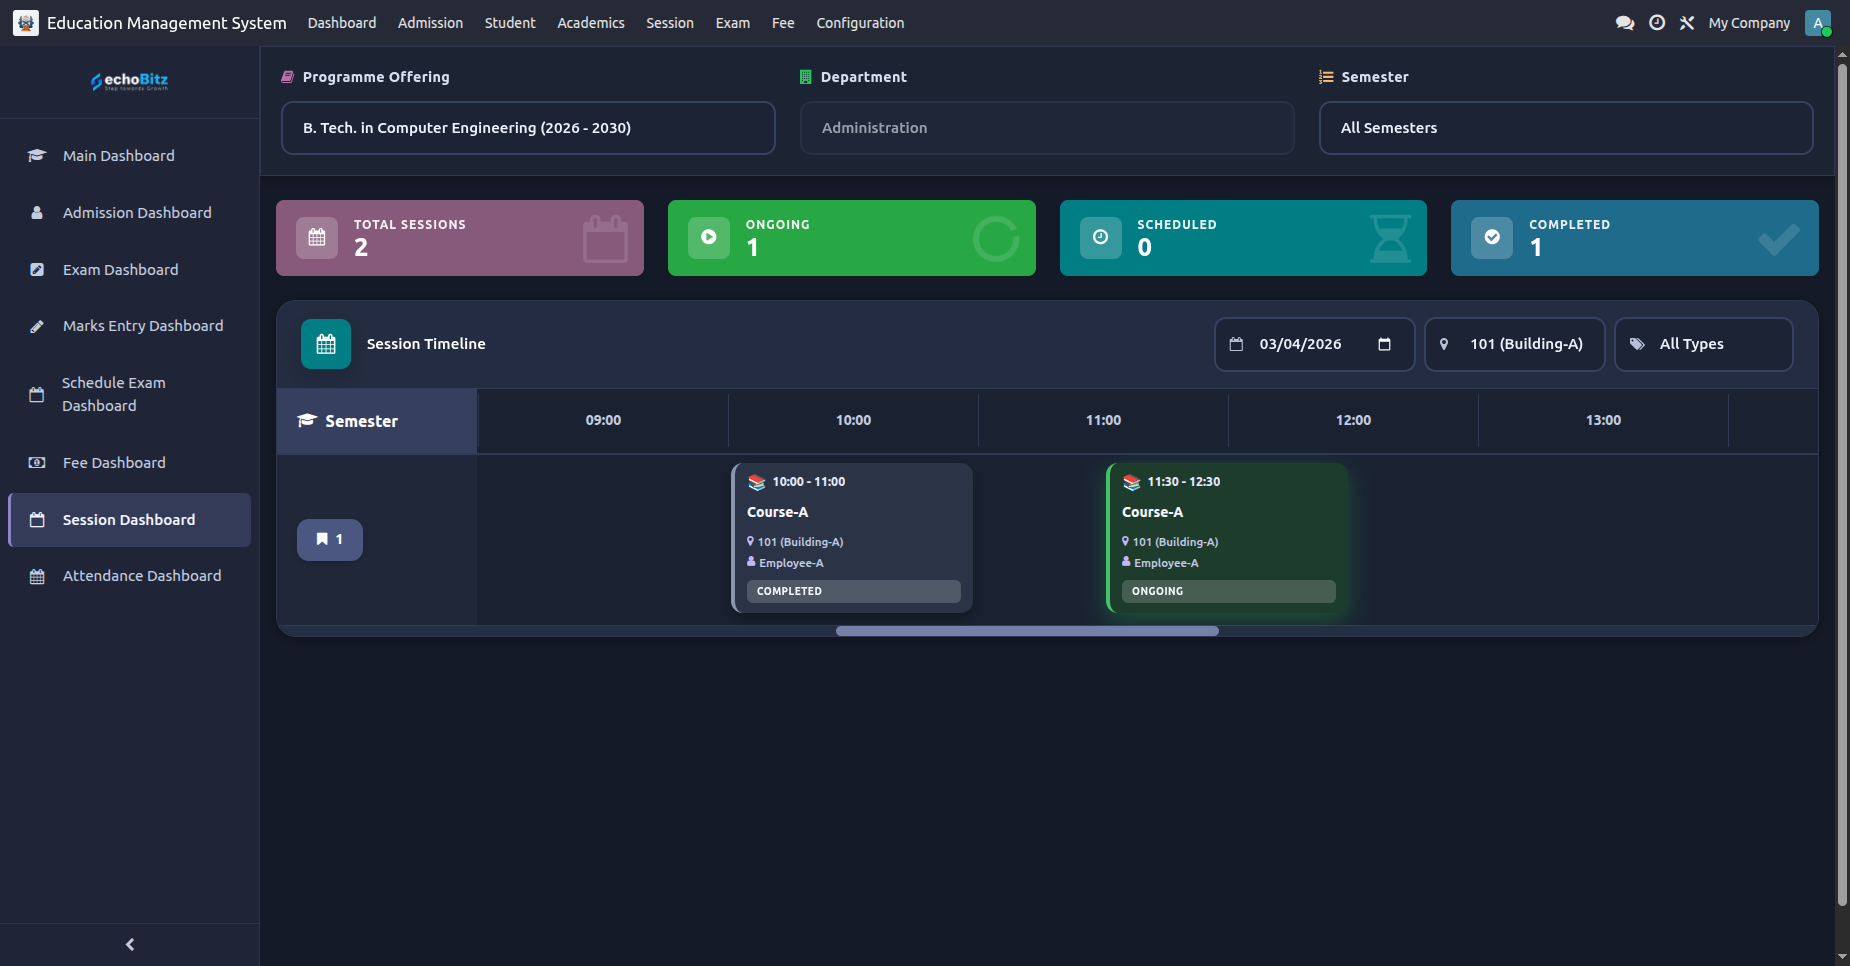Expand the All Semesters dropdown
The height and width of the screenshot is (966, 1850).
point(1566,128)
